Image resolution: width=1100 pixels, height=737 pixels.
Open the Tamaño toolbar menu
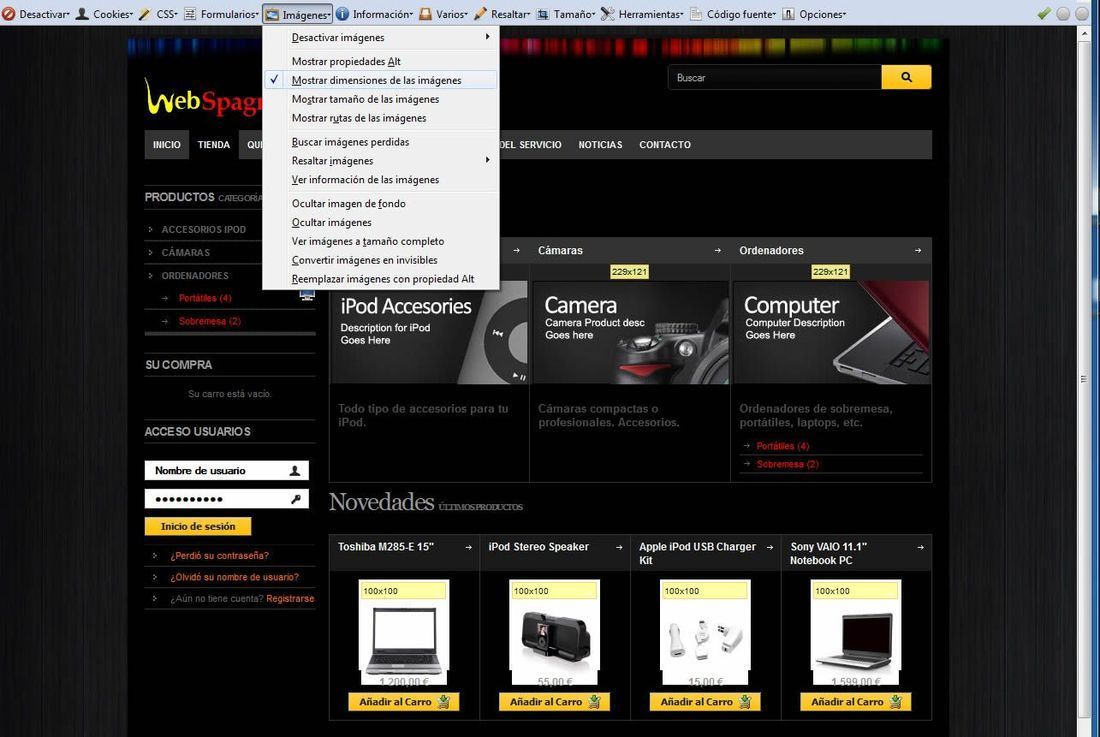click(x=565, y=14)
